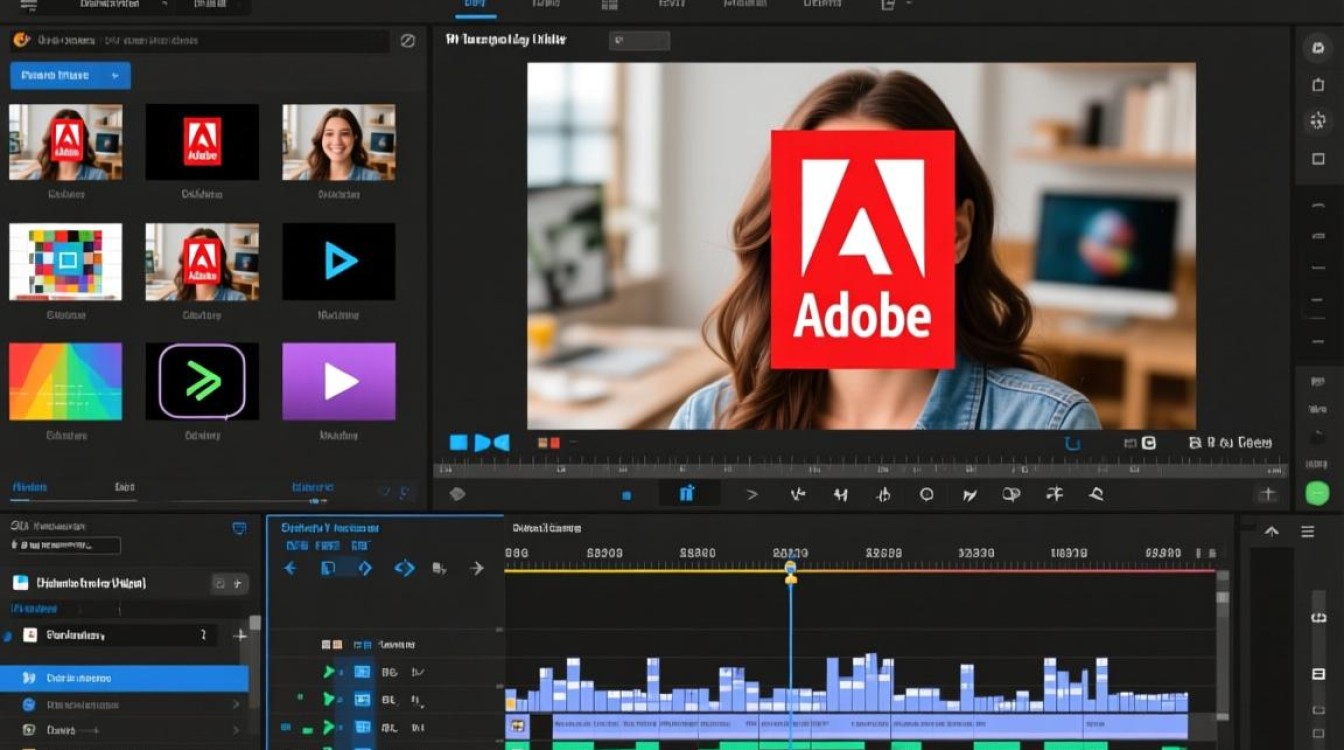Click the plus button next to the track name field
Viewport: 1344px width, 750px height.
239,635
